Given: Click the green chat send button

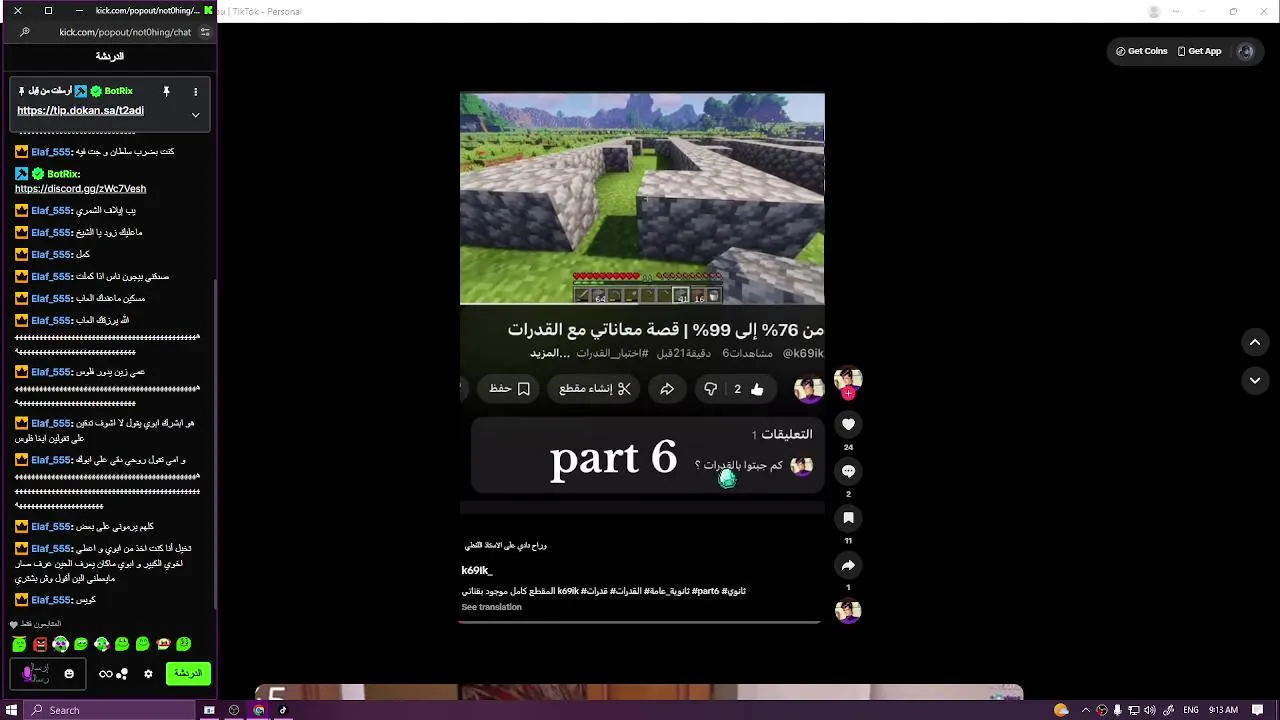Looking at the screenshot, I should [x=188, y=673].
